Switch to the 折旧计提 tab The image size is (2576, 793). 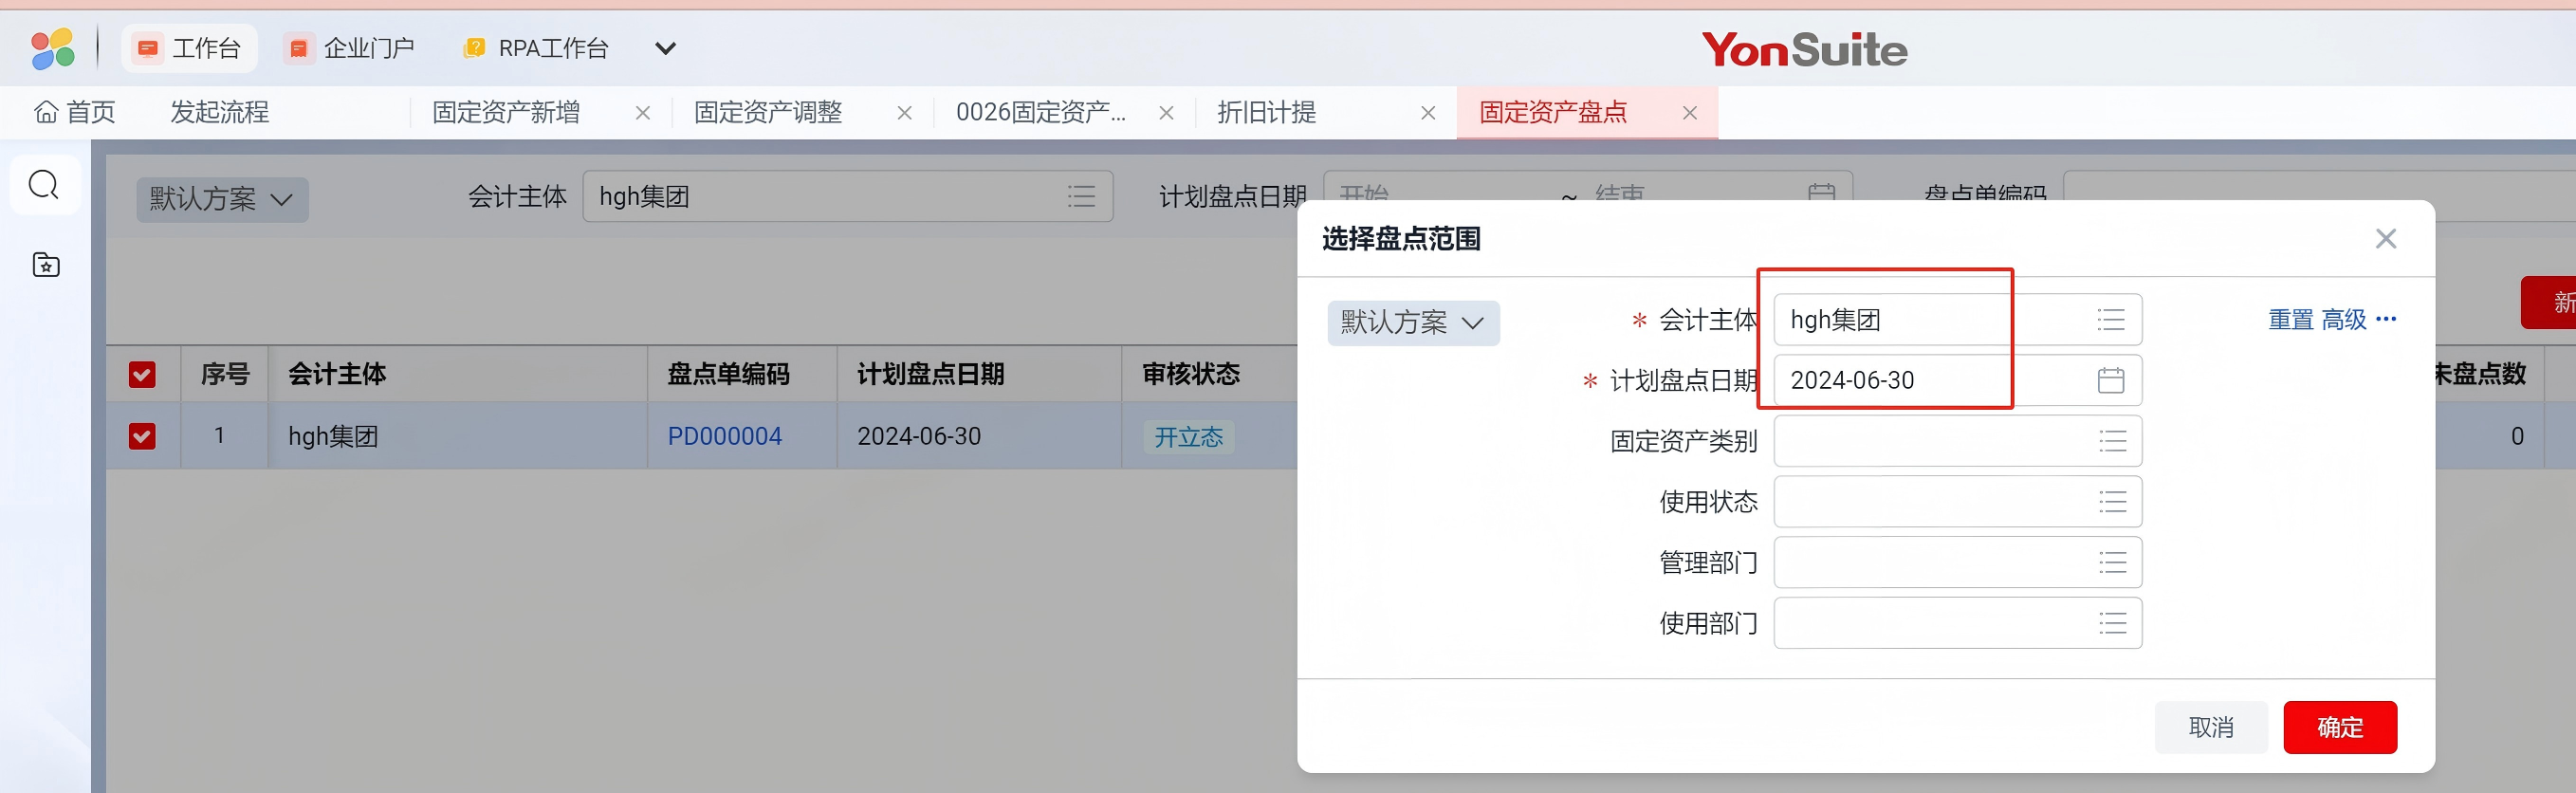[x=1266, y=112]
